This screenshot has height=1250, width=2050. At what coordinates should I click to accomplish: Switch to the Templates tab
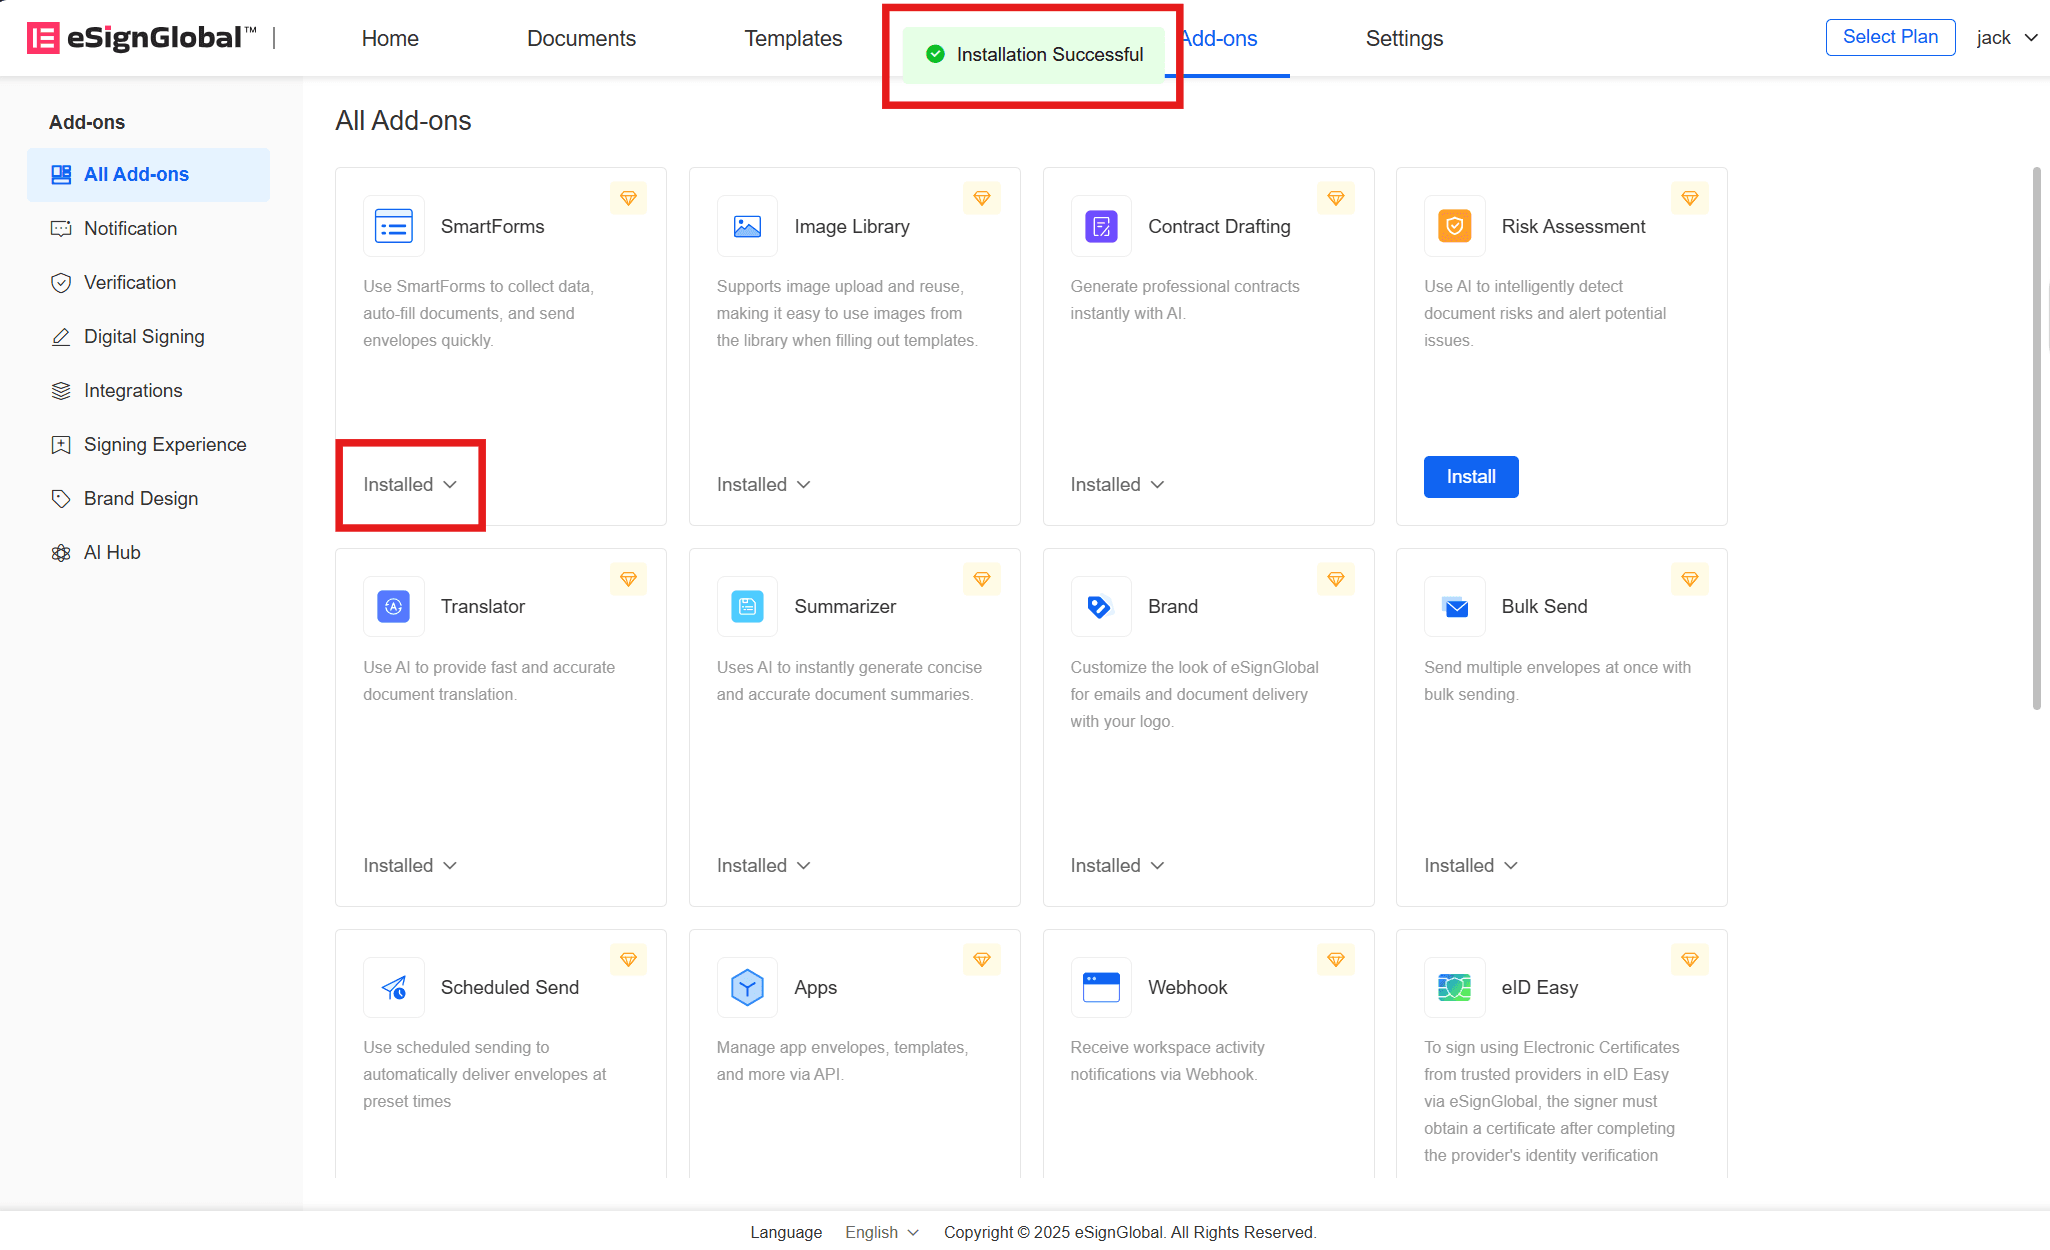793,38
